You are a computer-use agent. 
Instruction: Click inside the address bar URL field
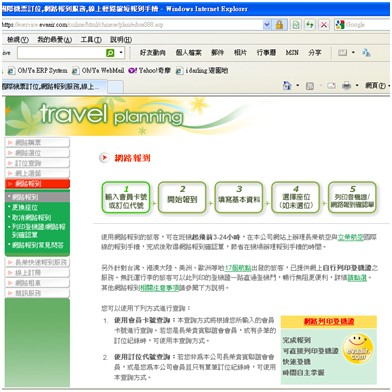point(132,25)
